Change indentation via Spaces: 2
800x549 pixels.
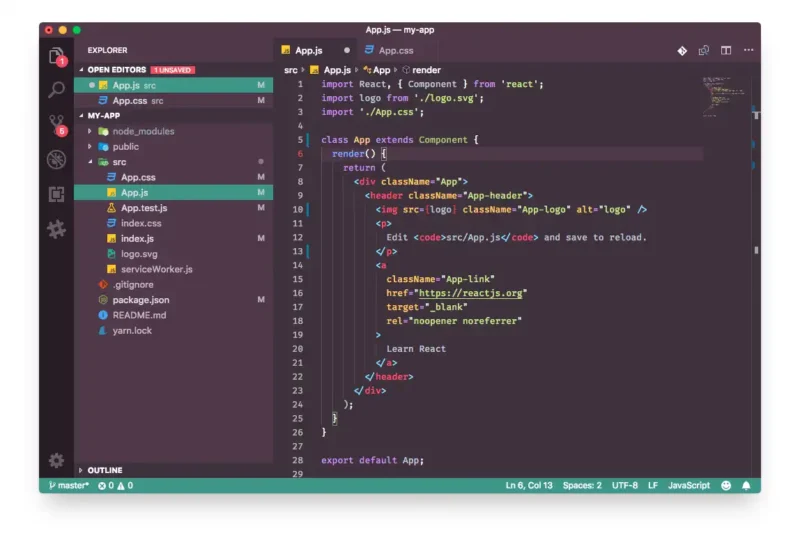(582, 486)
